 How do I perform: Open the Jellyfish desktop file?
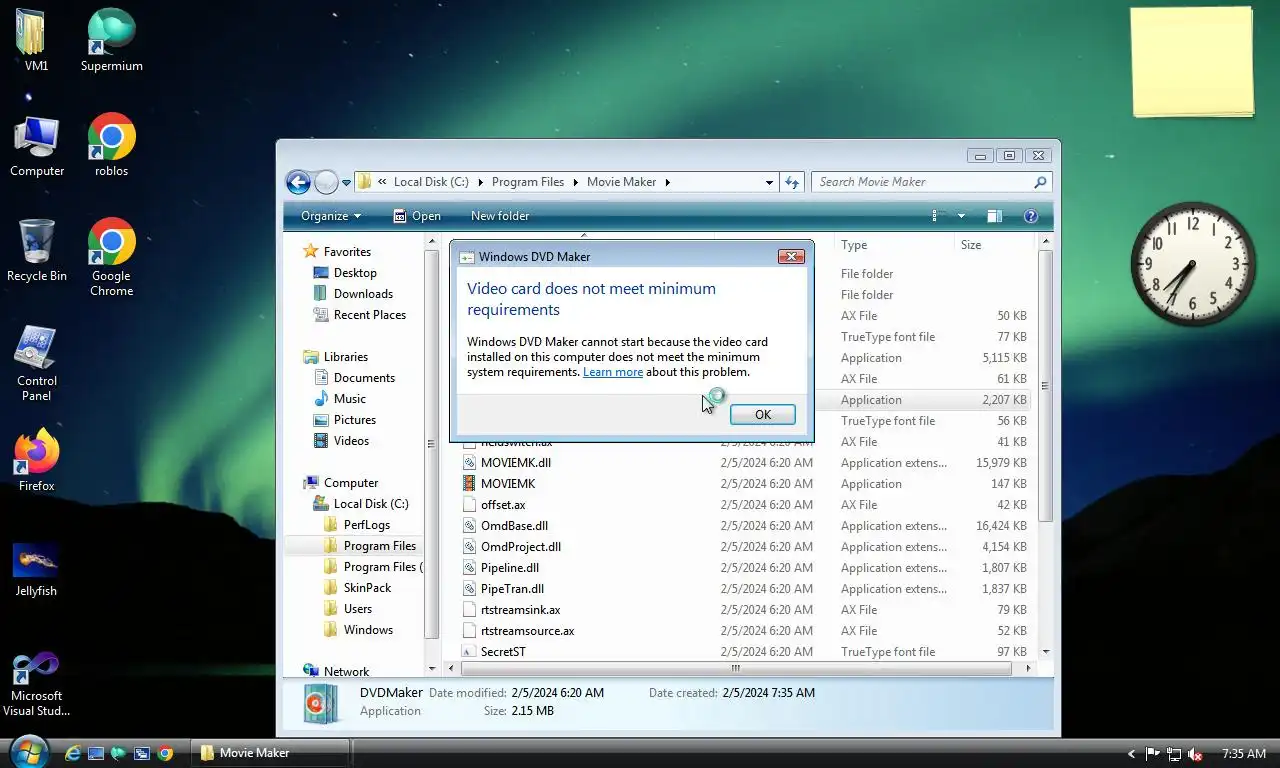[x=36, y=568]
